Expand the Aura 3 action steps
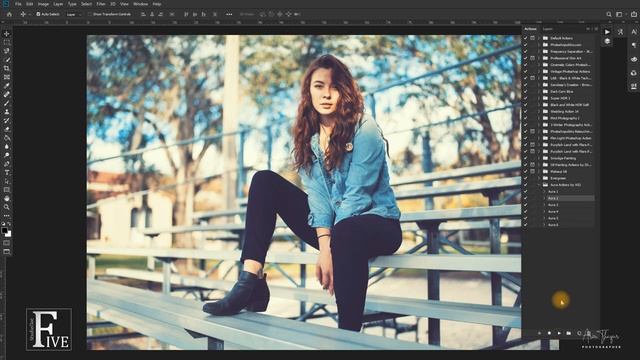 pyautogui.click(x=544, y=205)
